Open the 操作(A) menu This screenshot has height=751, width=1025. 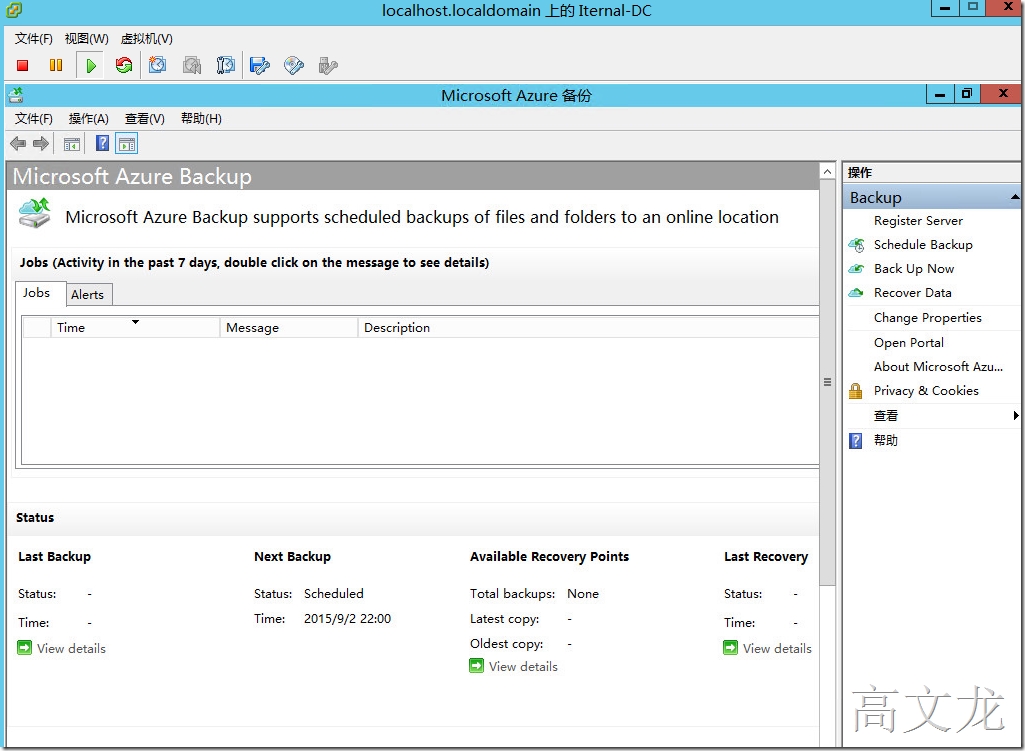coord(88,118)
